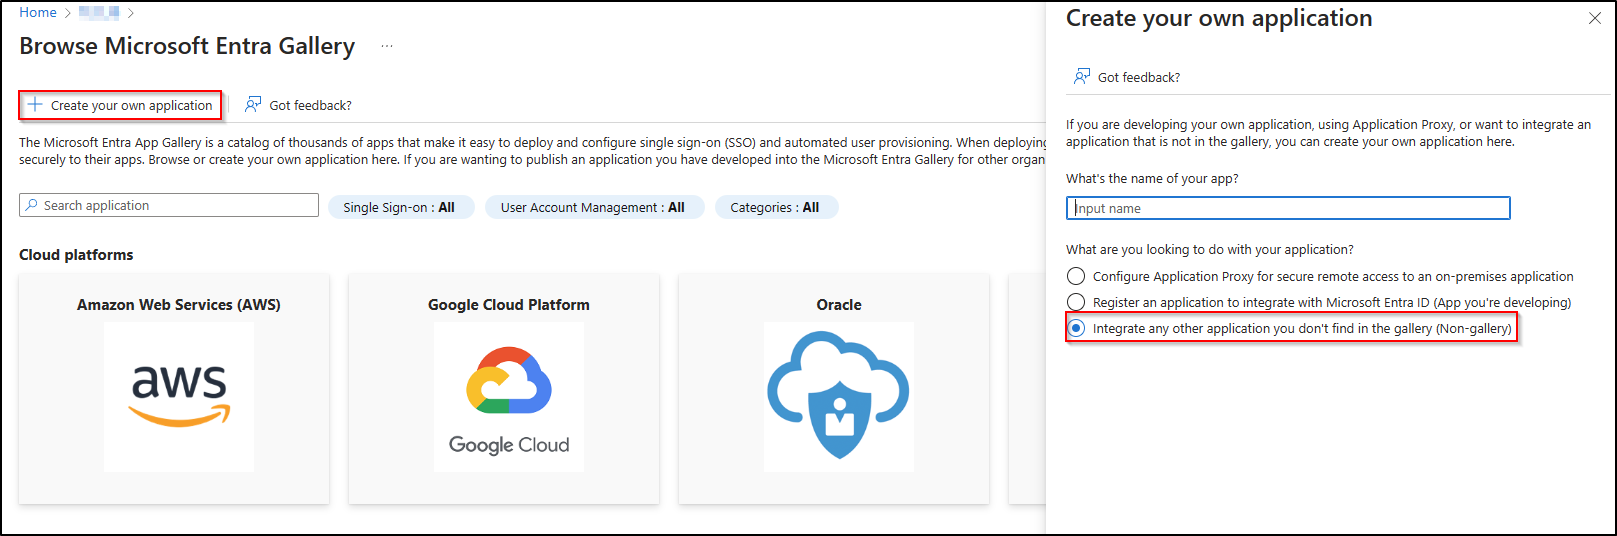Click Got feedback? text in the side panel
This screenshot has height=536, width=1617.
coord(1138,77)
